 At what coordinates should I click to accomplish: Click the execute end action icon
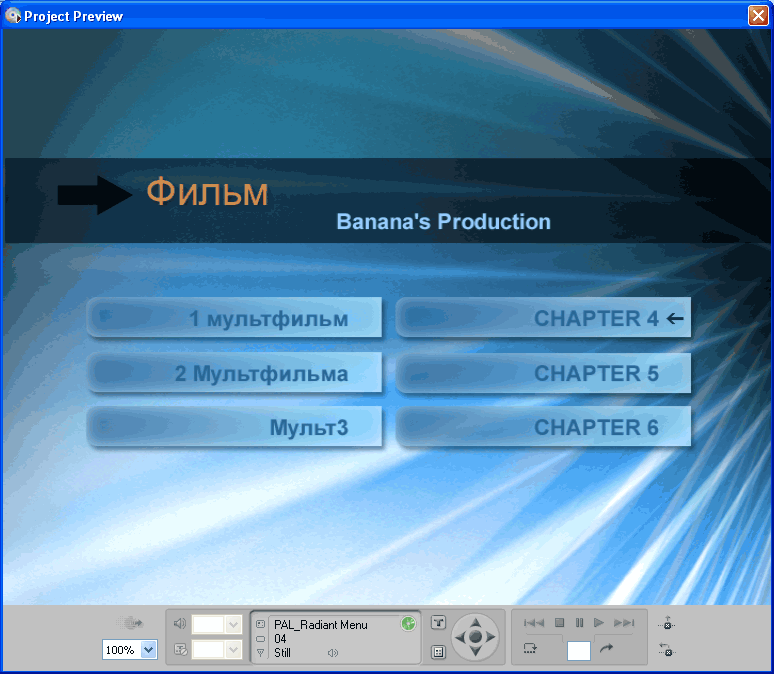tap(666, 623)
